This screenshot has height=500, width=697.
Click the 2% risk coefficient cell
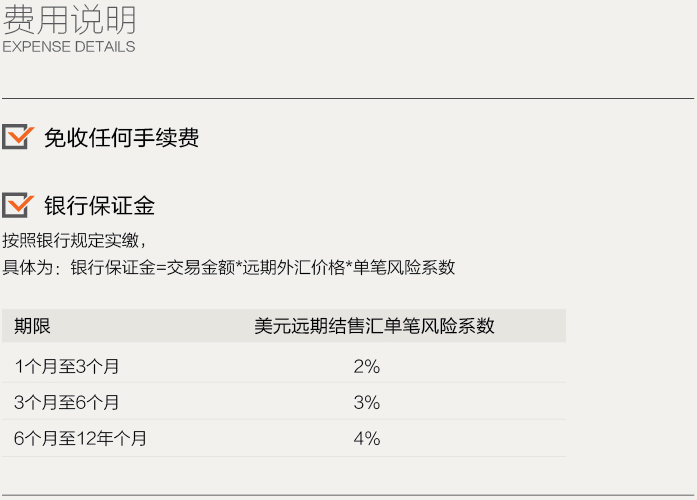click(x=367, y=367)
